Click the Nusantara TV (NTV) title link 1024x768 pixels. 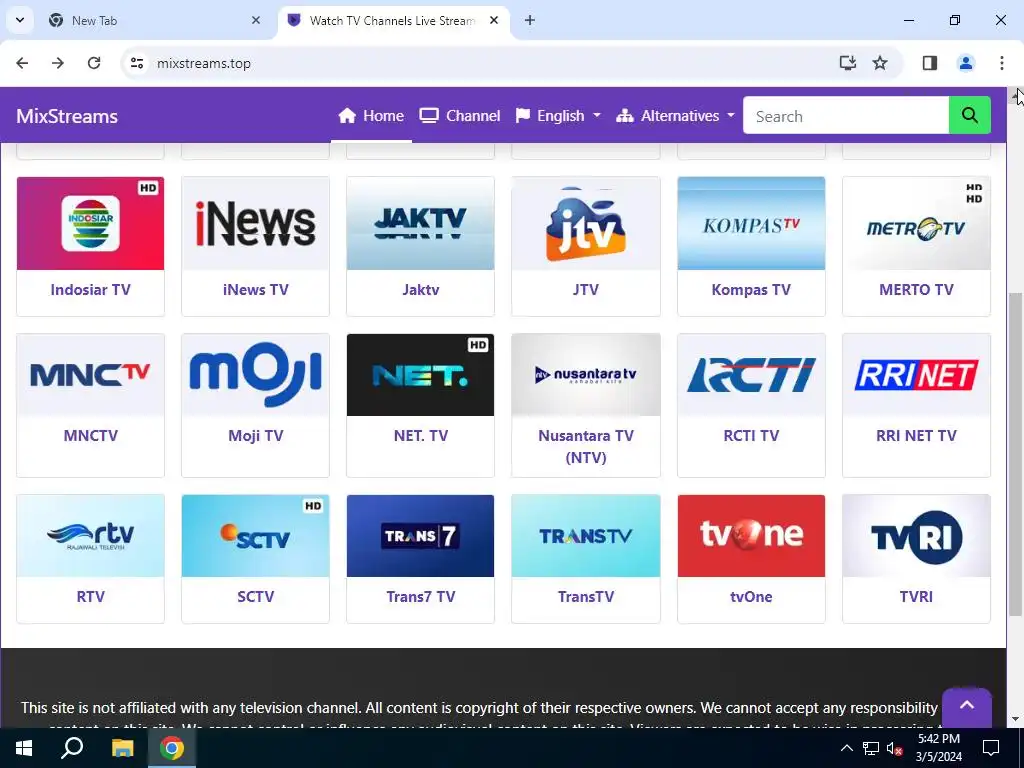pyautogui.click(x=586, y=447)
